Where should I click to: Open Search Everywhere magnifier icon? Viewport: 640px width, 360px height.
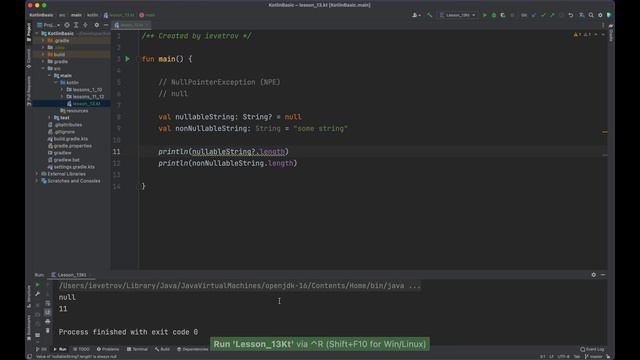(x=591, y=15)
